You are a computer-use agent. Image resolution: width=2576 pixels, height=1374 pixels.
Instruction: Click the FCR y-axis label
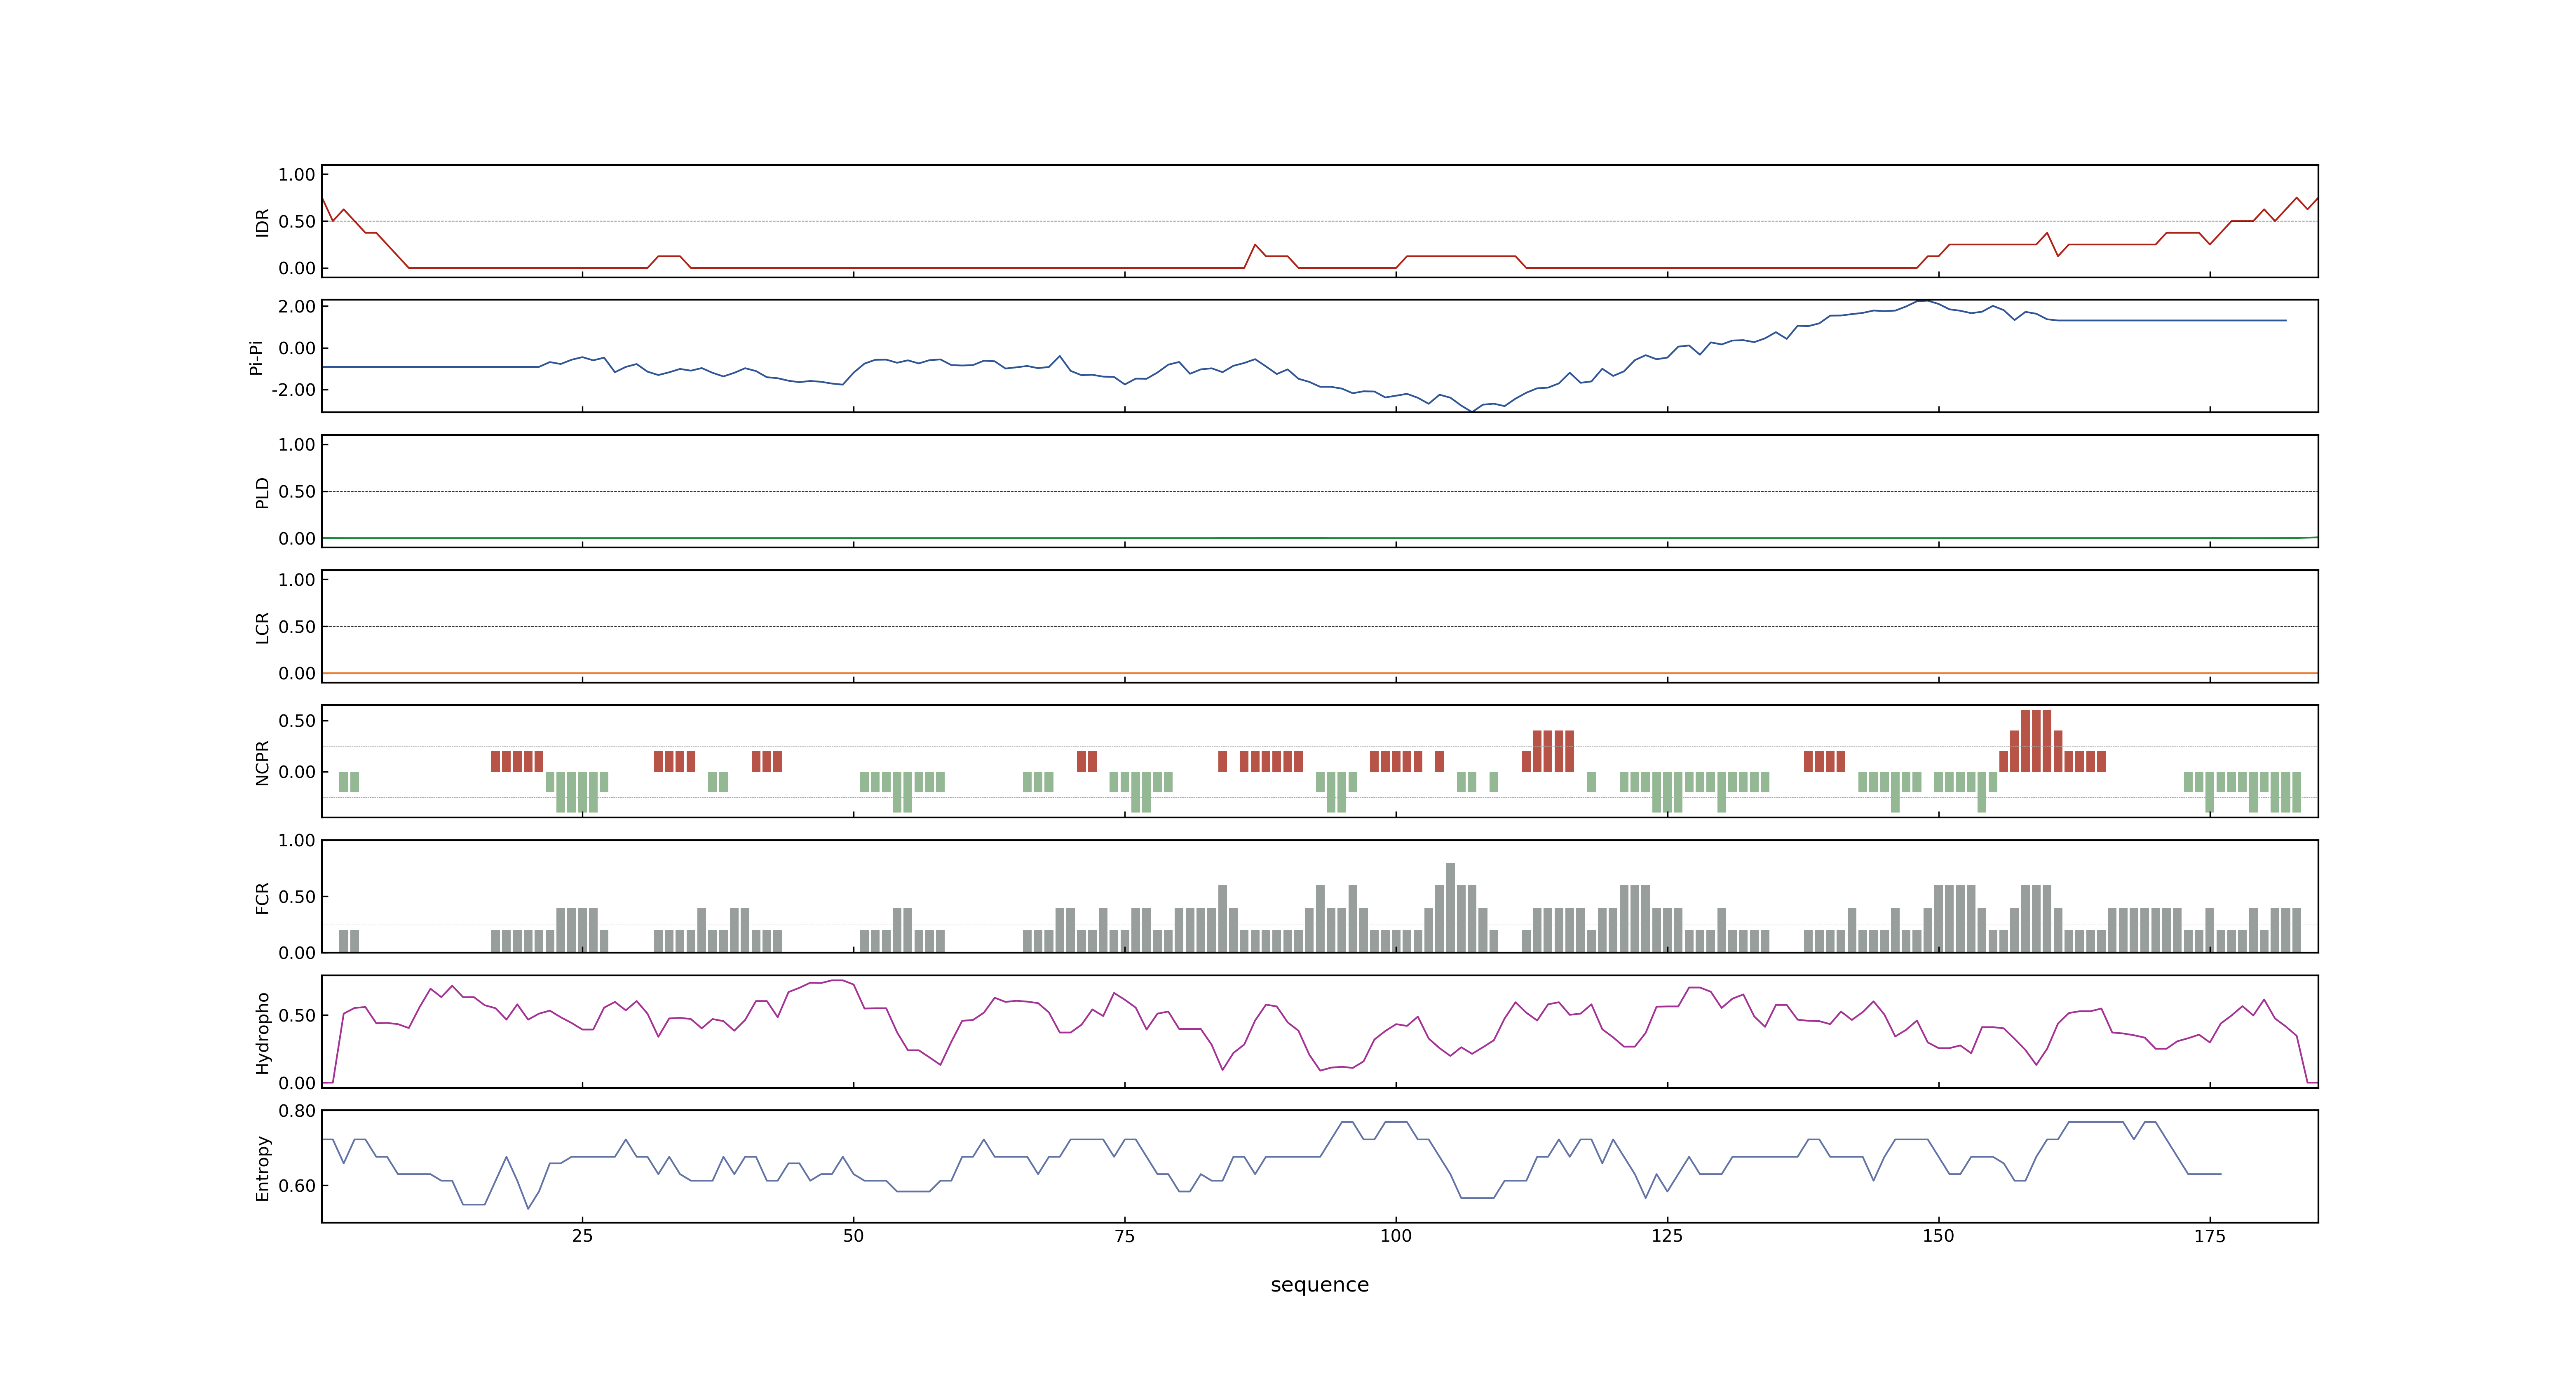[x=262, y=897]
